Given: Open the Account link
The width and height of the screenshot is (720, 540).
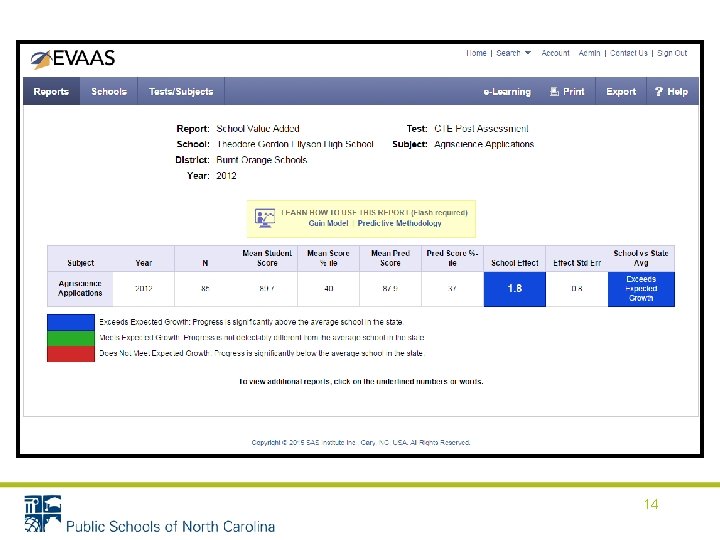Looking at the screenshot, I should coord(555,53).
